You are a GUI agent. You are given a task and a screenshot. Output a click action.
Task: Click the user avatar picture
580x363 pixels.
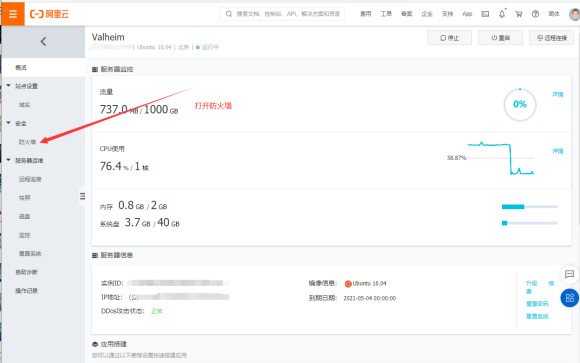click(575, 14)
